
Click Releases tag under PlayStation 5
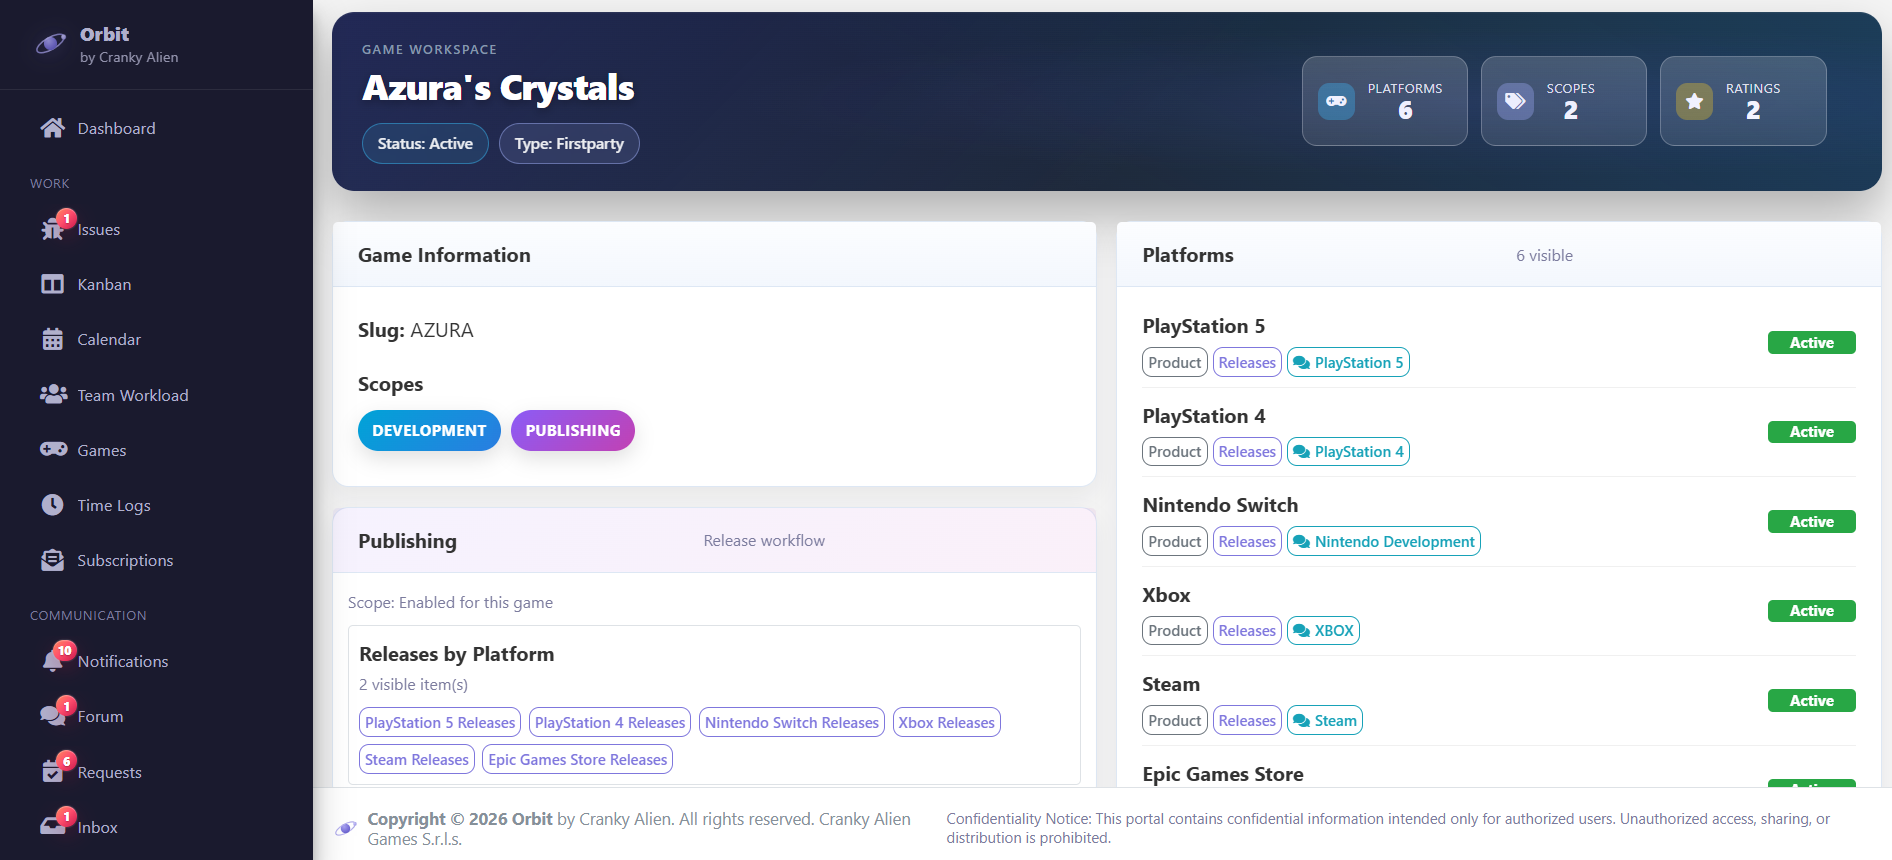point(1247,362)
